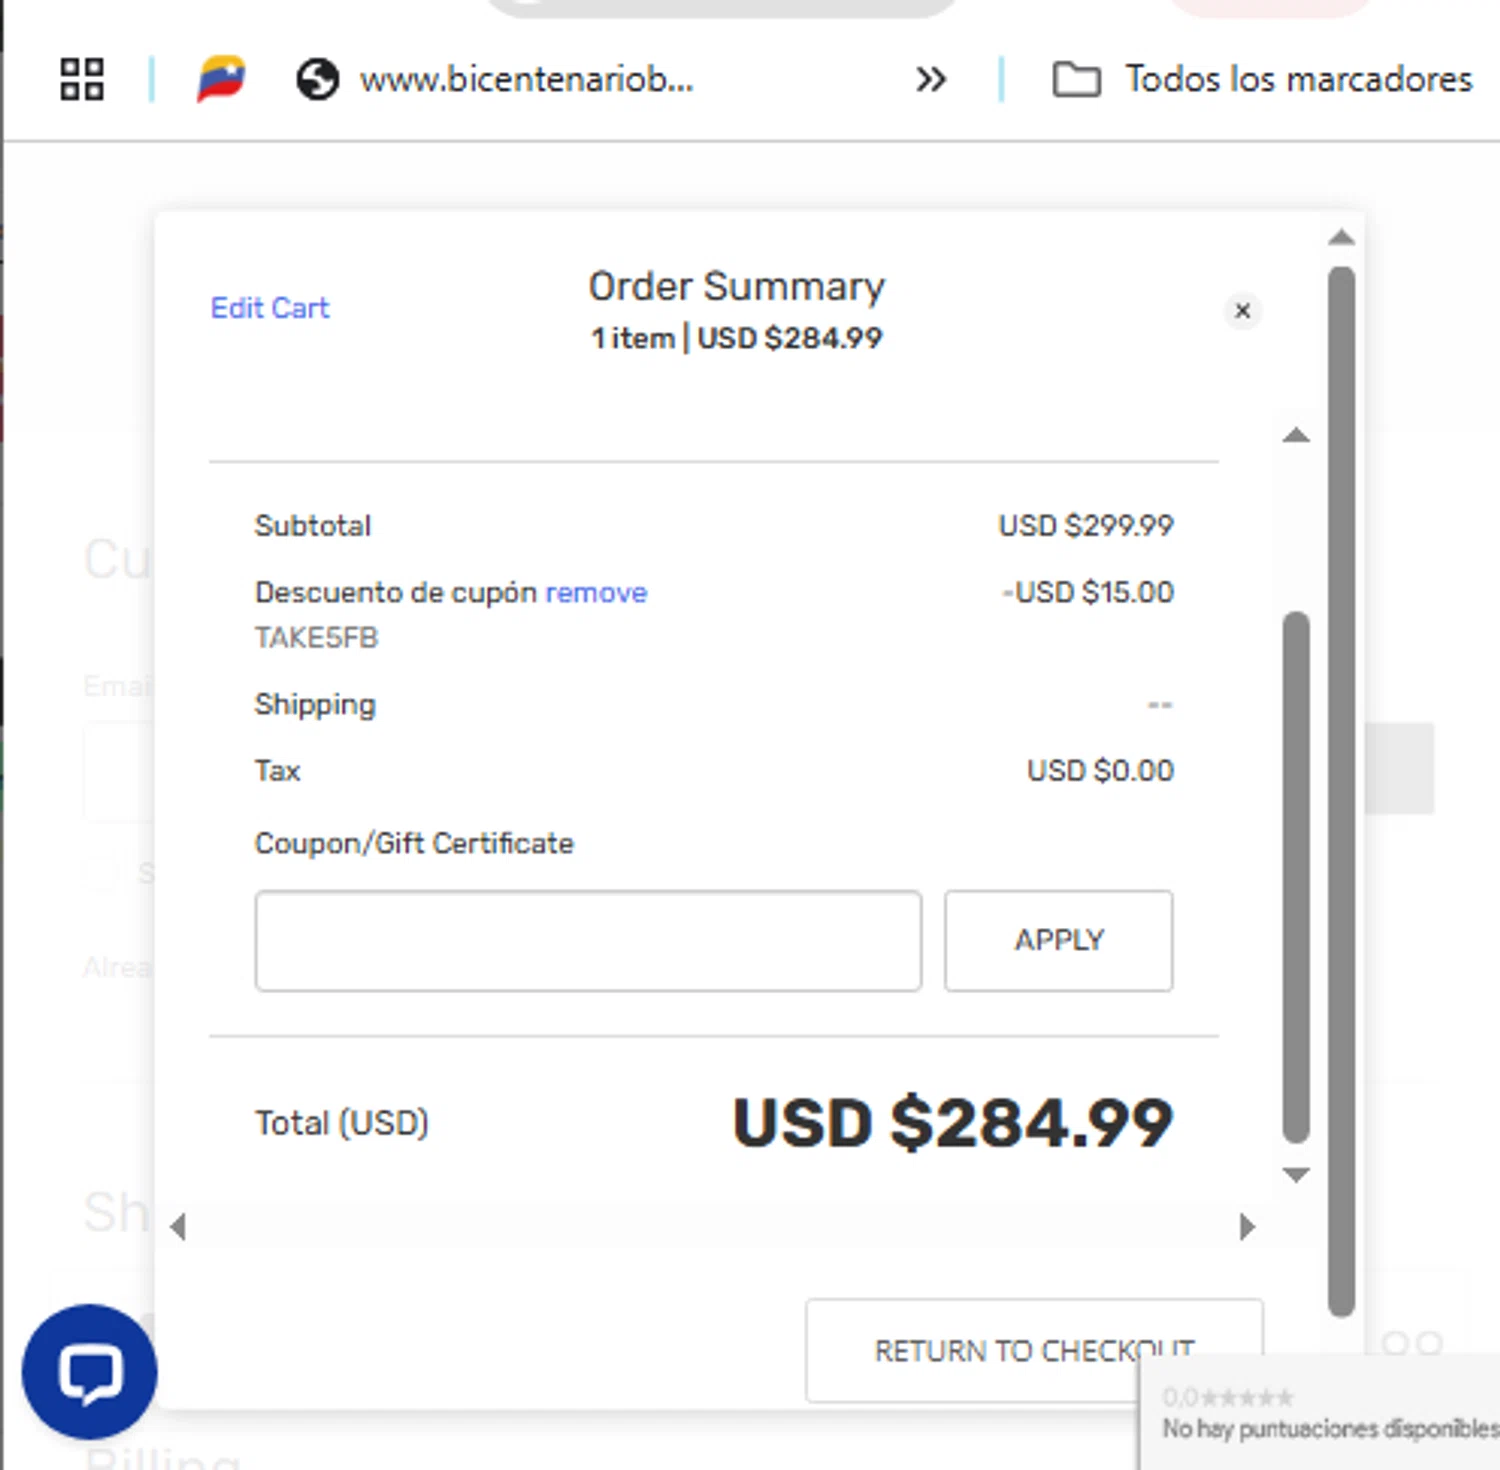Screen dimensions: 1500x1470
Task: Remove the TAKE5FB coupon discount
Action: [x=596, y=593]
